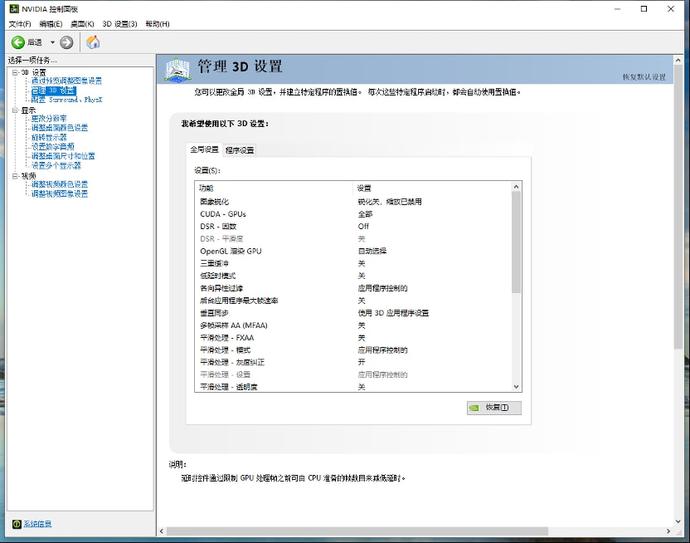
Task: Click main panel vertical scroll-down arrow
Action: pos(678,521)
